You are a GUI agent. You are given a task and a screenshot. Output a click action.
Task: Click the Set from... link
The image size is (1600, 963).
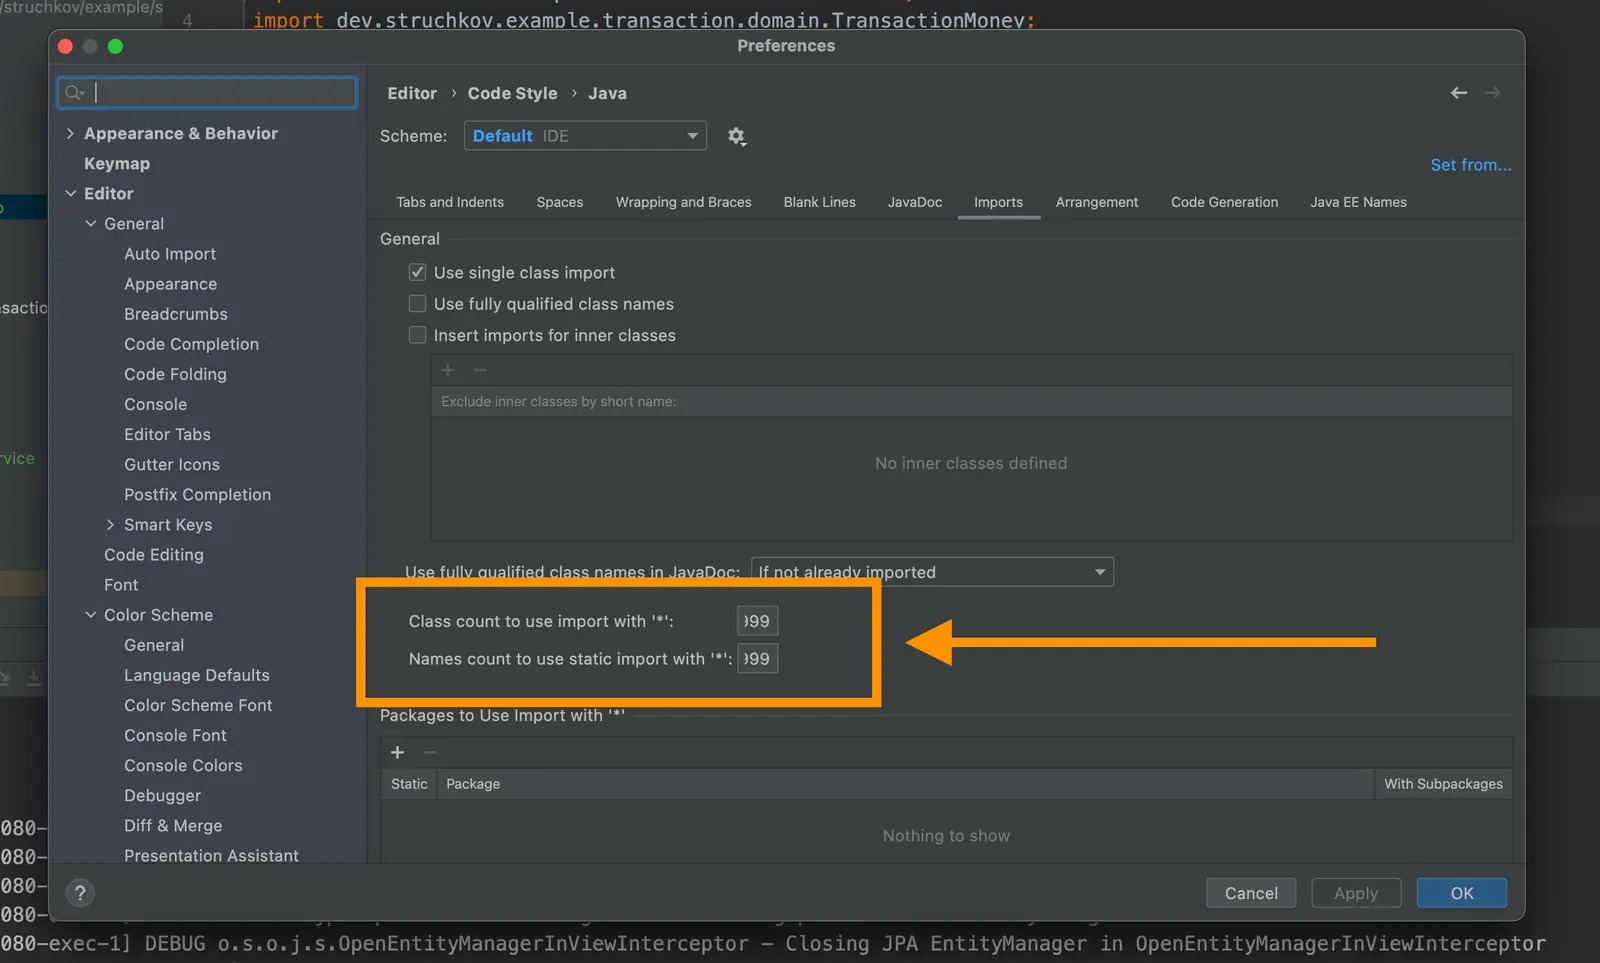(1470, 165)
